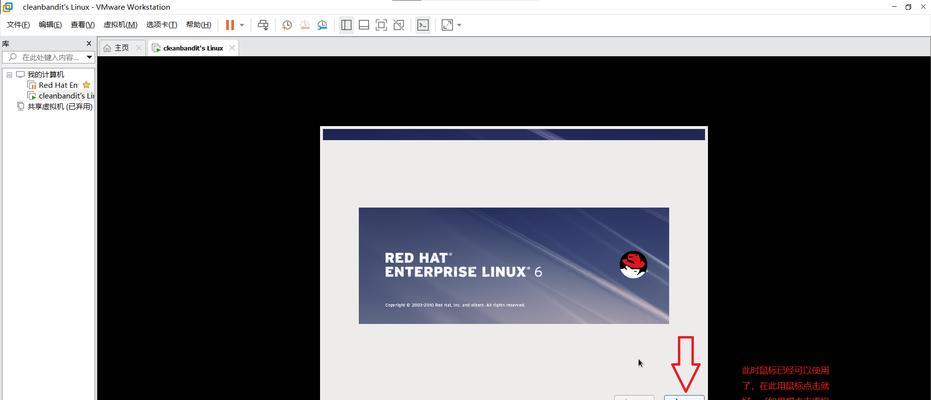Open the 查看(V) menu
Viewport: 931px width, 400px height.
click(x=83, y=25)
